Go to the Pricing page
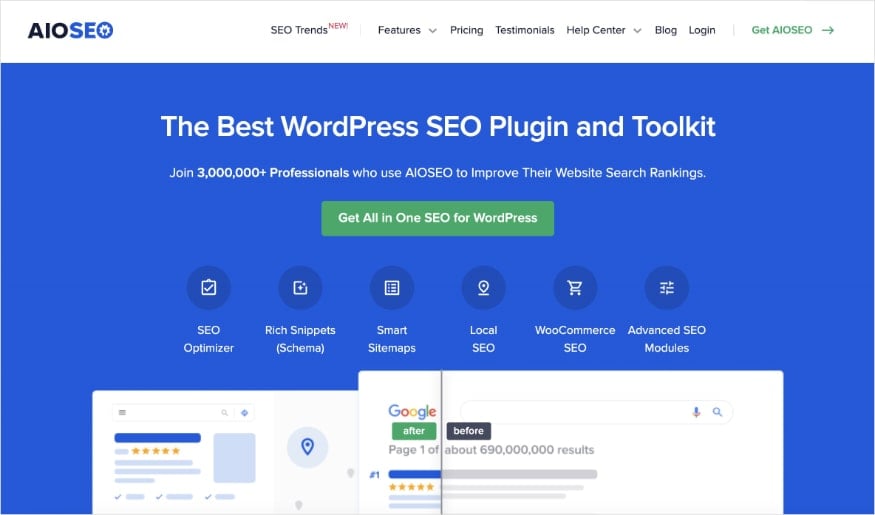 (x=467, y=30)
